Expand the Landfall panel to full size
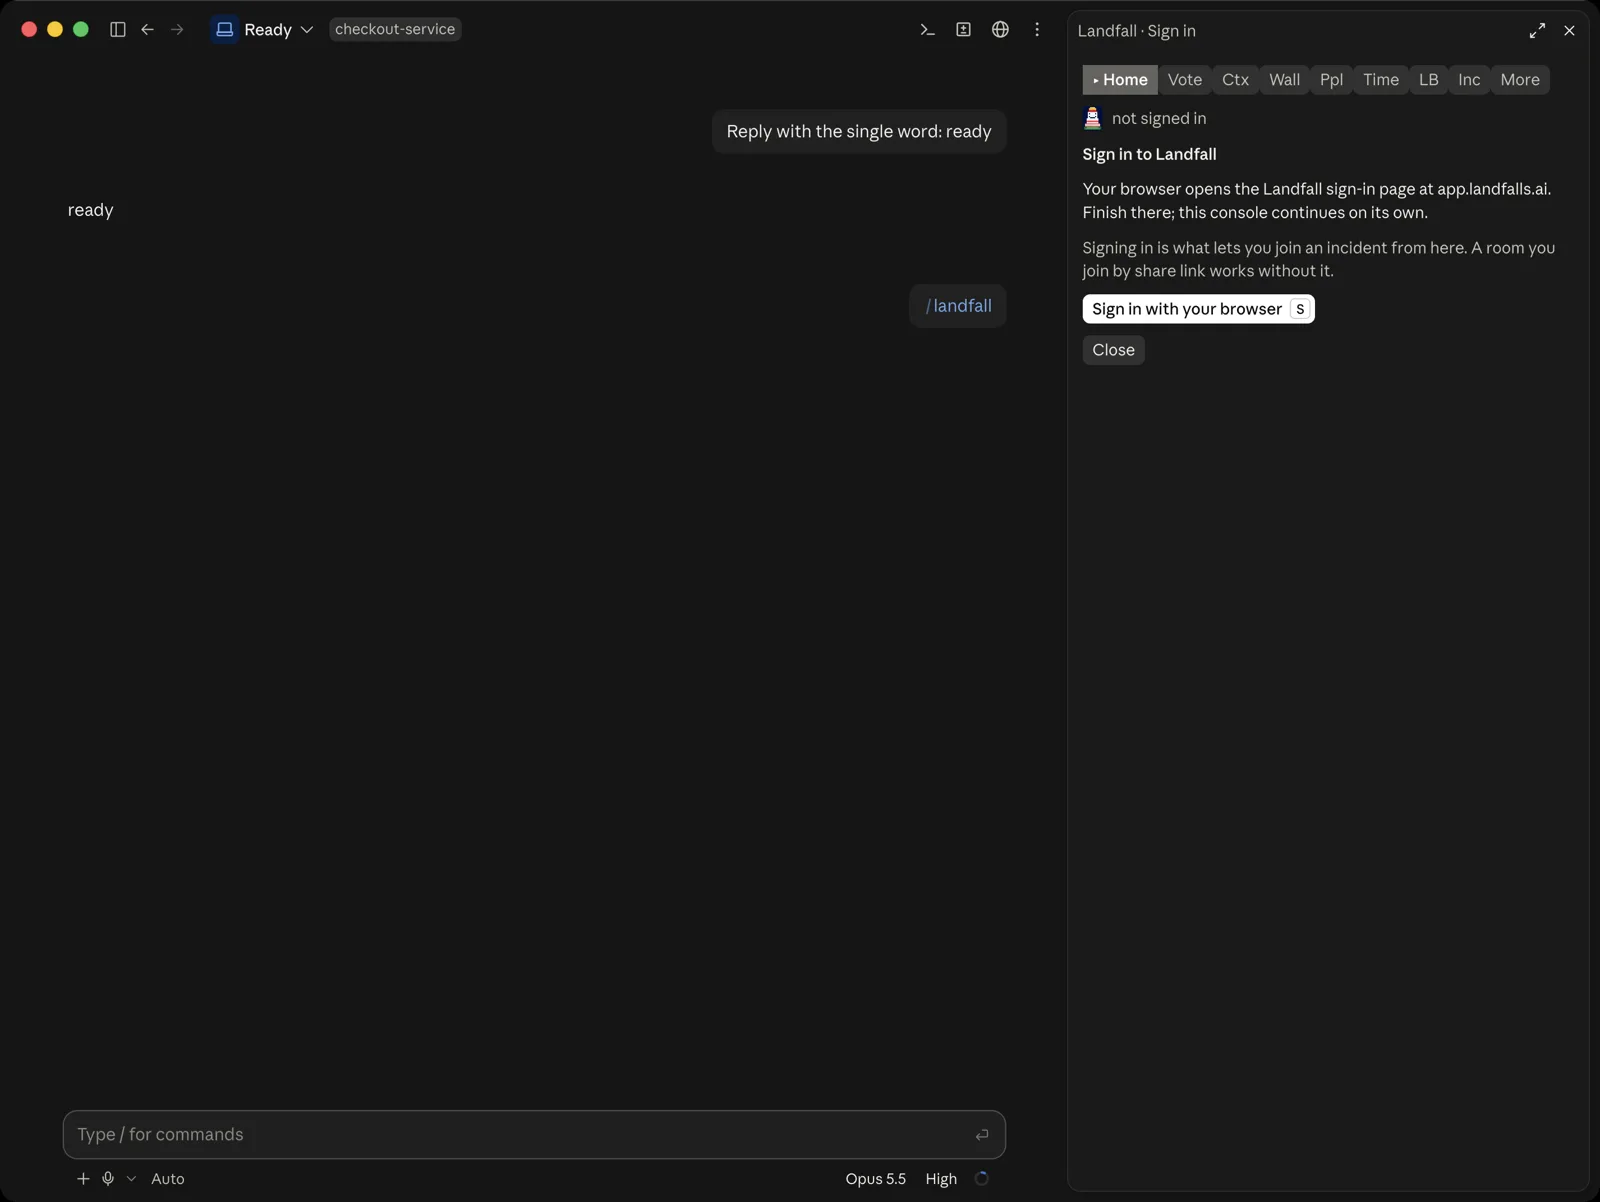This screenshot has height=1202, width=1600. pos(1537,31)
